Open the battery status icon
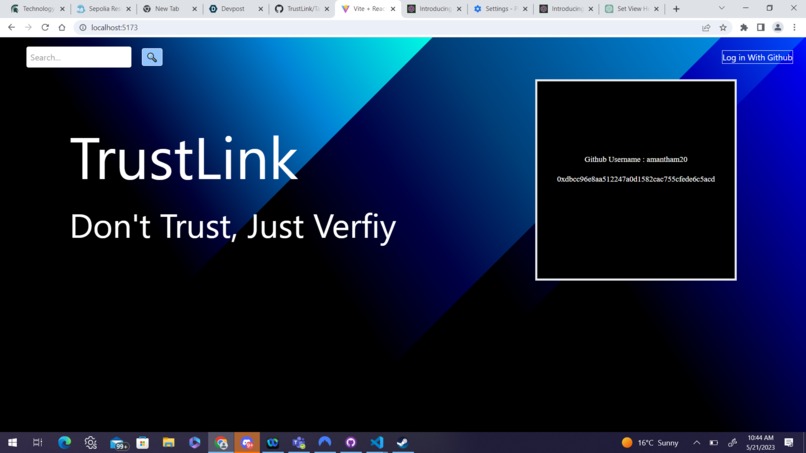 (x=713, y=442)
